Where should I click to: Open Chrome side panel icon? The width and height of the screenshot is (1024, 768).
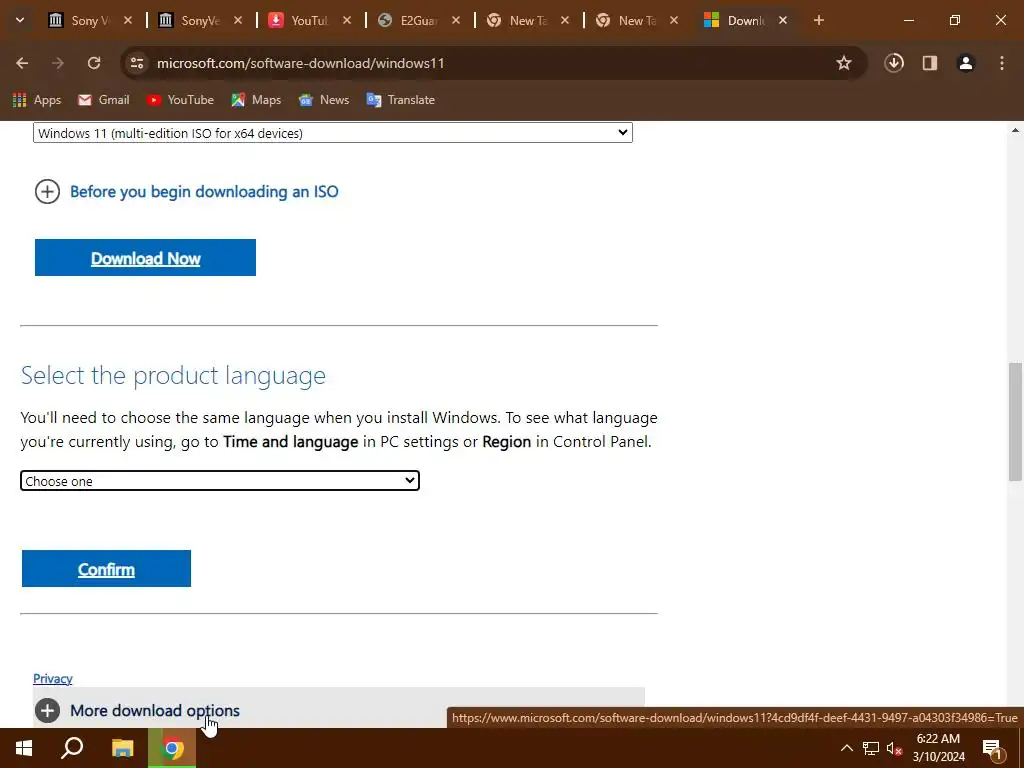pos(930,63)
